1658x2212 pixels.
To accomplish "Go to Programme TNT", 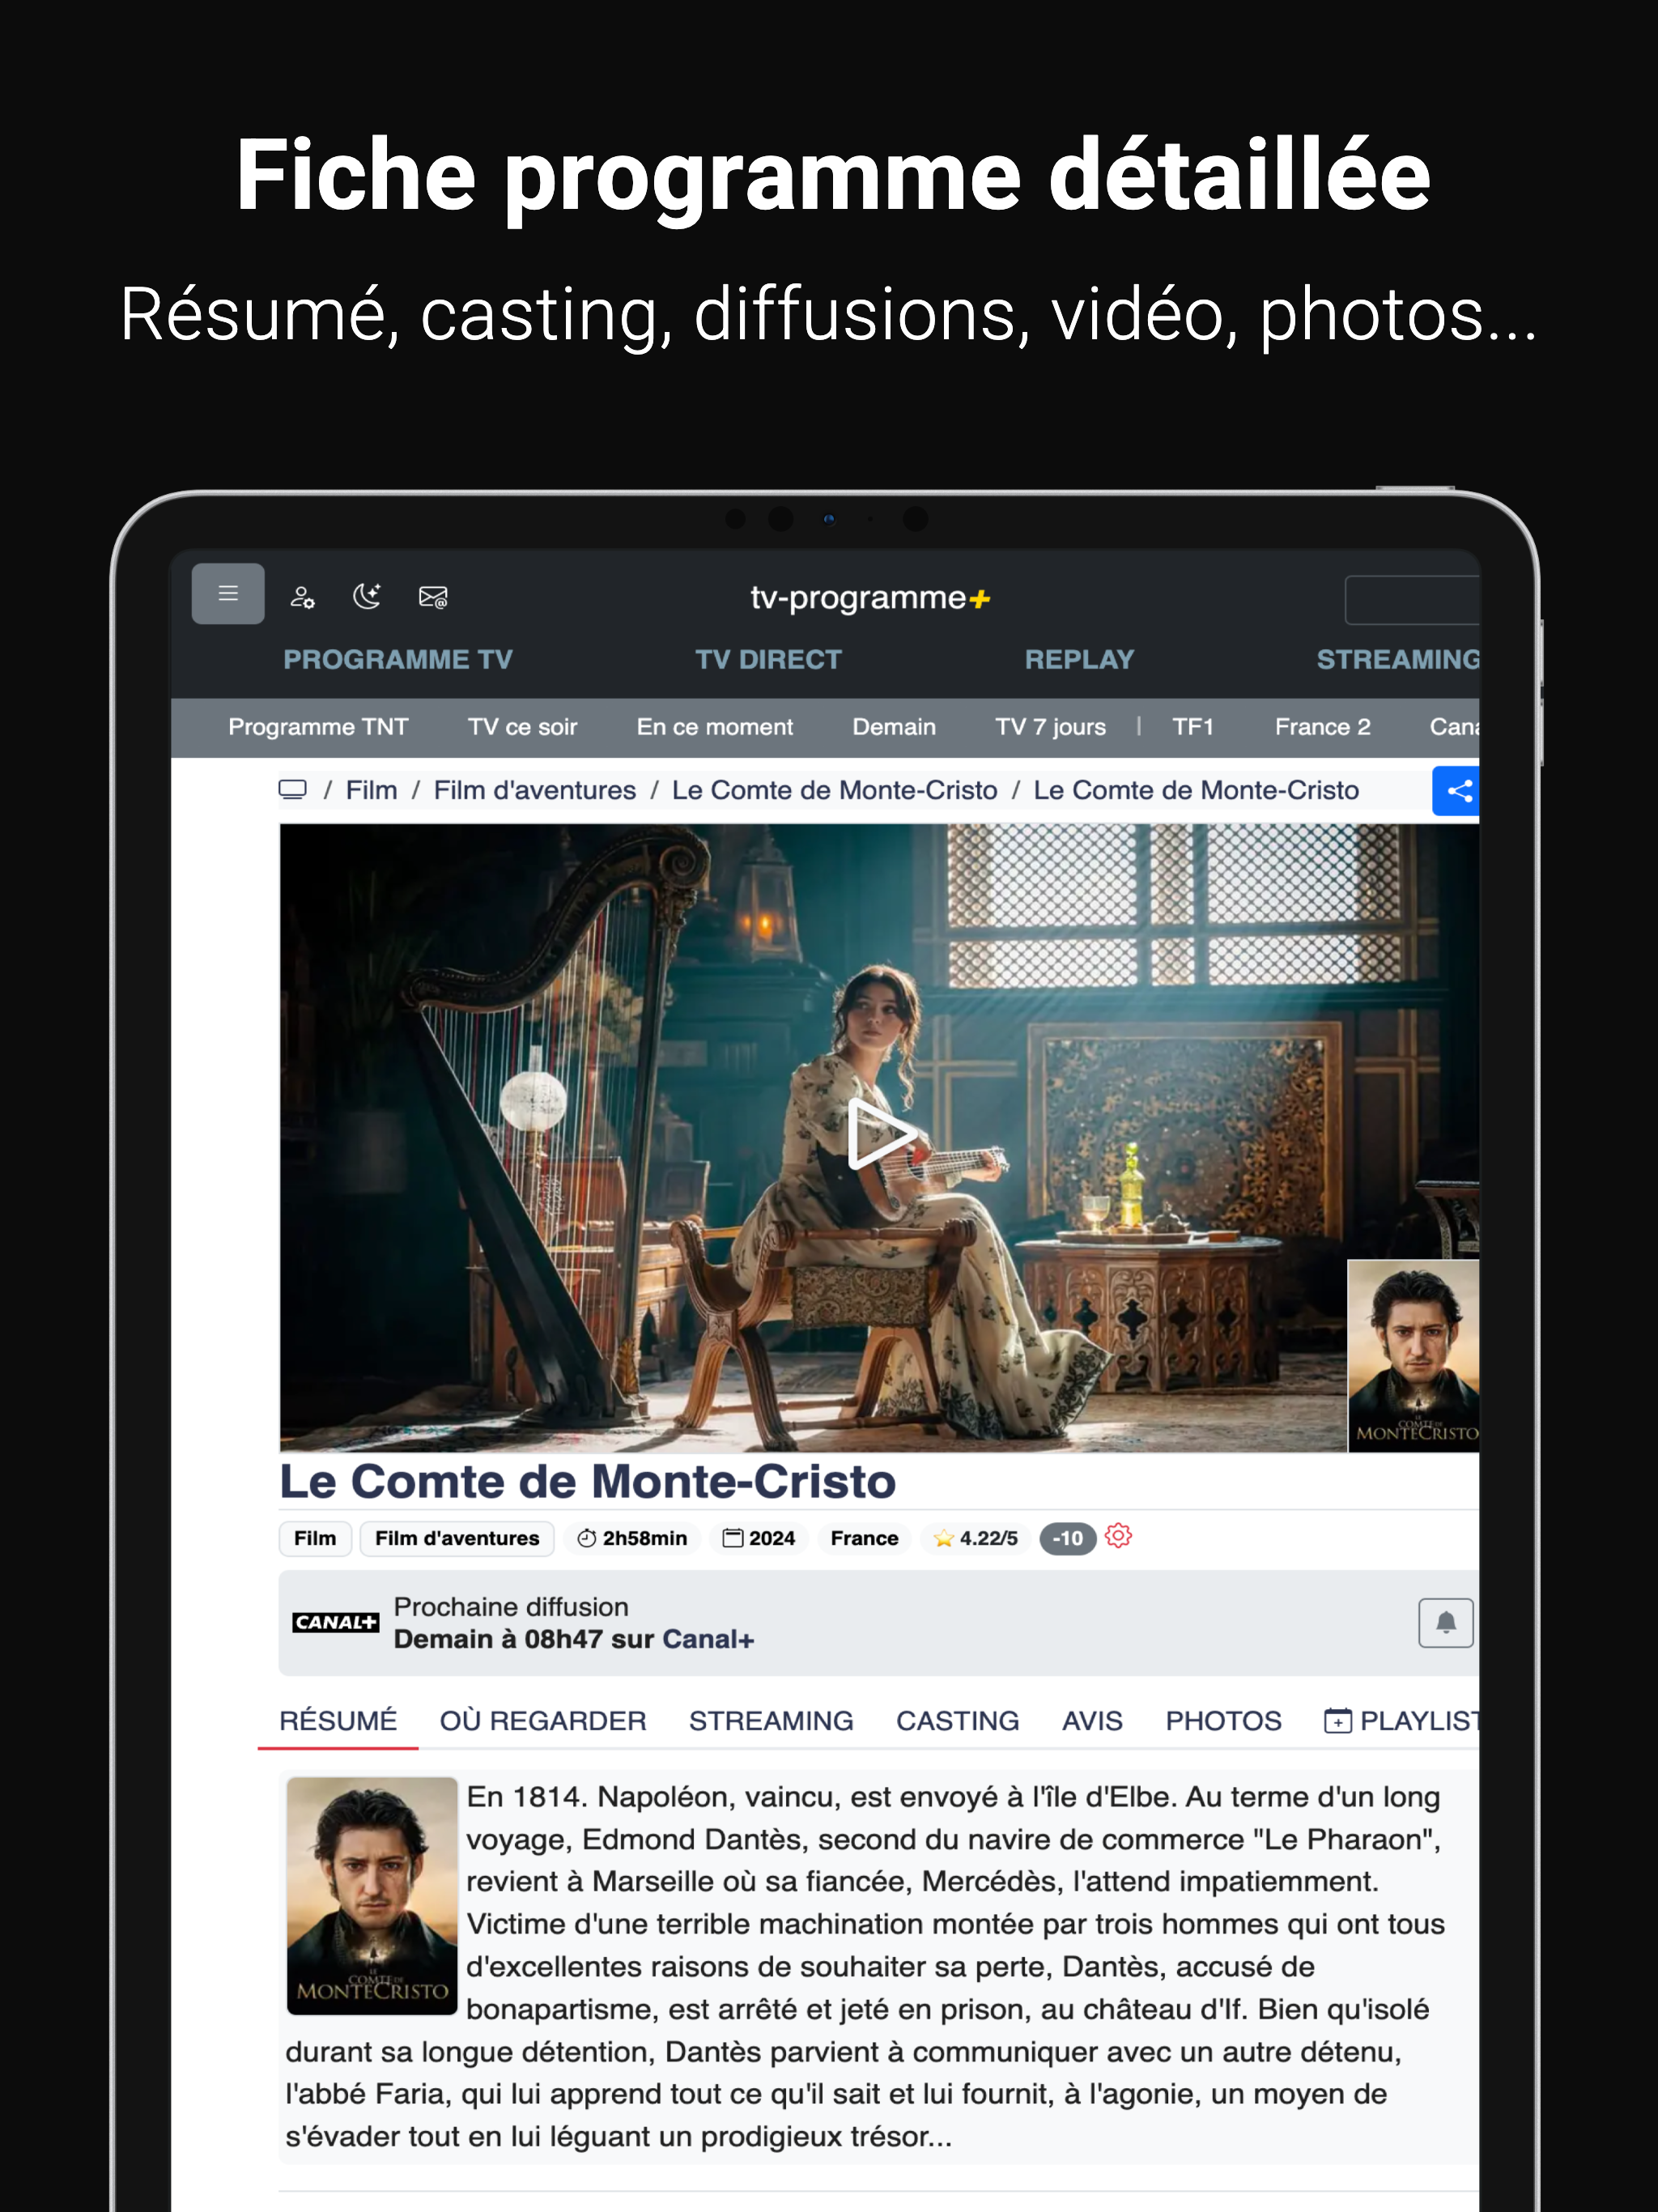I will coord(318,727).
